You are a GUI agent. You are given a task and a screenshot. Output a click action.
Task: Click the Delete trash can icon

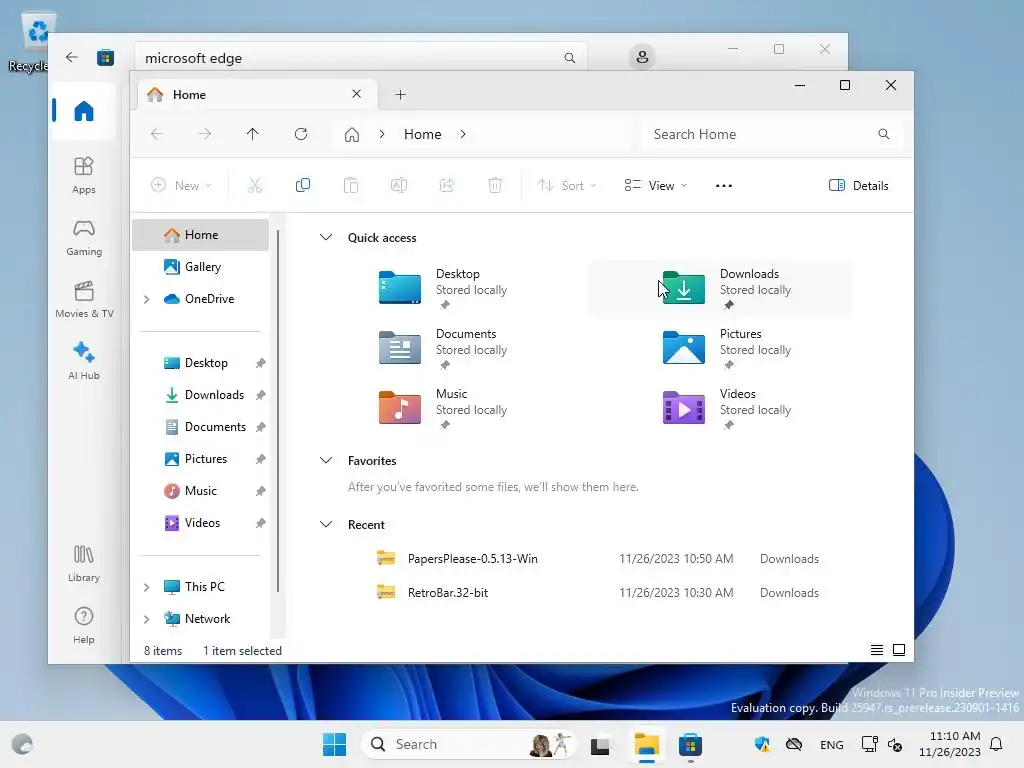pyautogui.click(x=495, y=185)
